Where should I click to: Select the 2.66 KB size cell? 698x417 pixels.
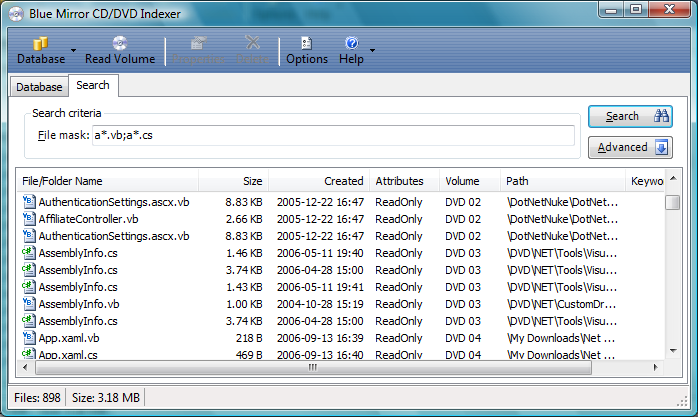(244, 219)
